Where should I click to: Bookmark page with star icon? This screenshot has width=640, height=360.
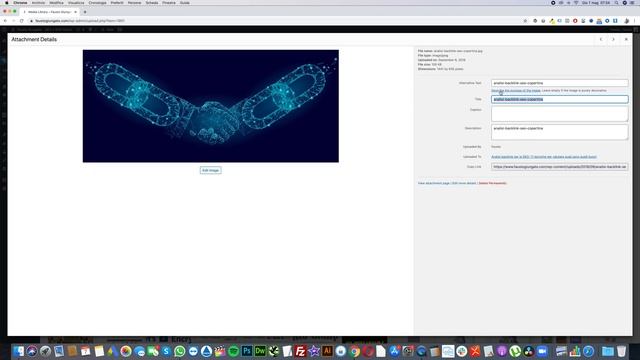525,21
